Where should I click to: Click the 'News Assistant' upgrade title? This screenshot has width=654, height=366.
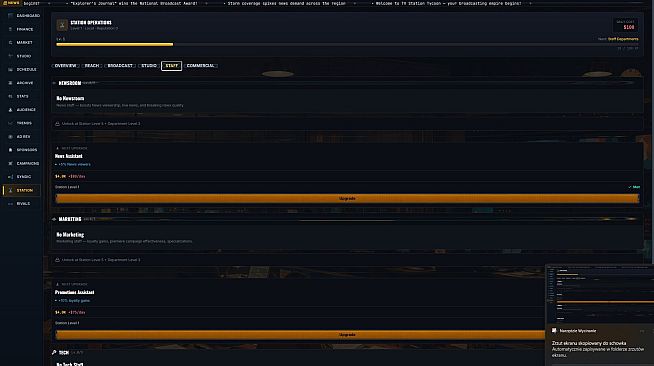pyautogui.click(x=69, y=156)
